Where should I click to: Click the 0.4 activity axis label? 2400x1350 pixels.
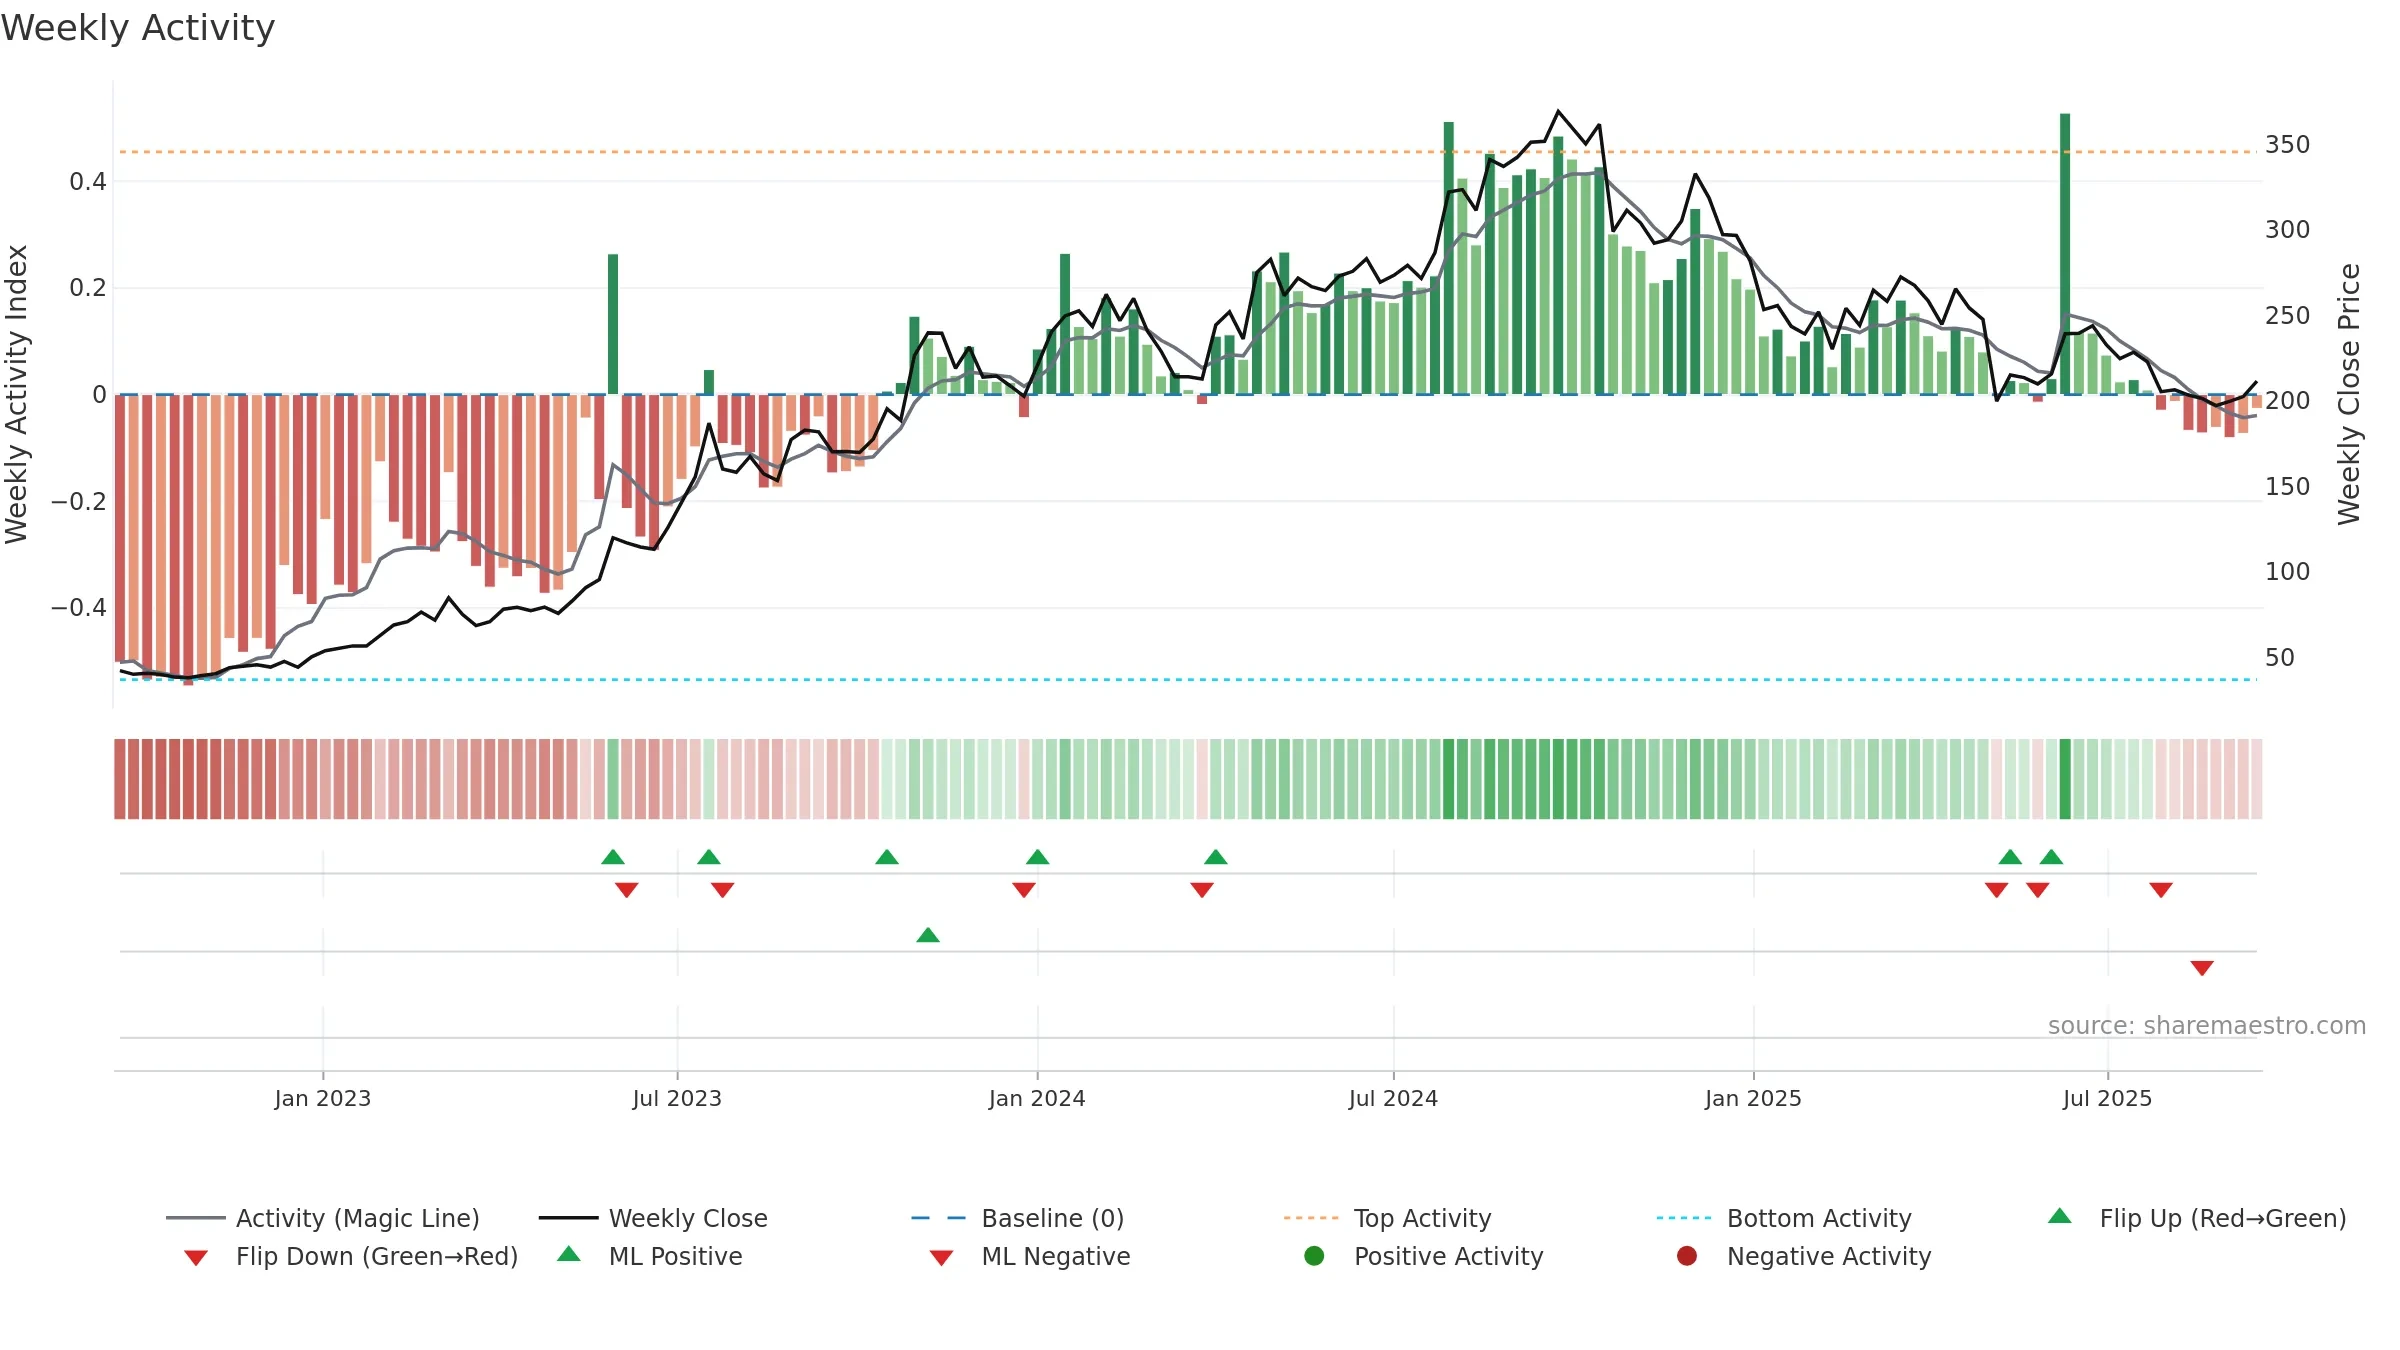88,181
